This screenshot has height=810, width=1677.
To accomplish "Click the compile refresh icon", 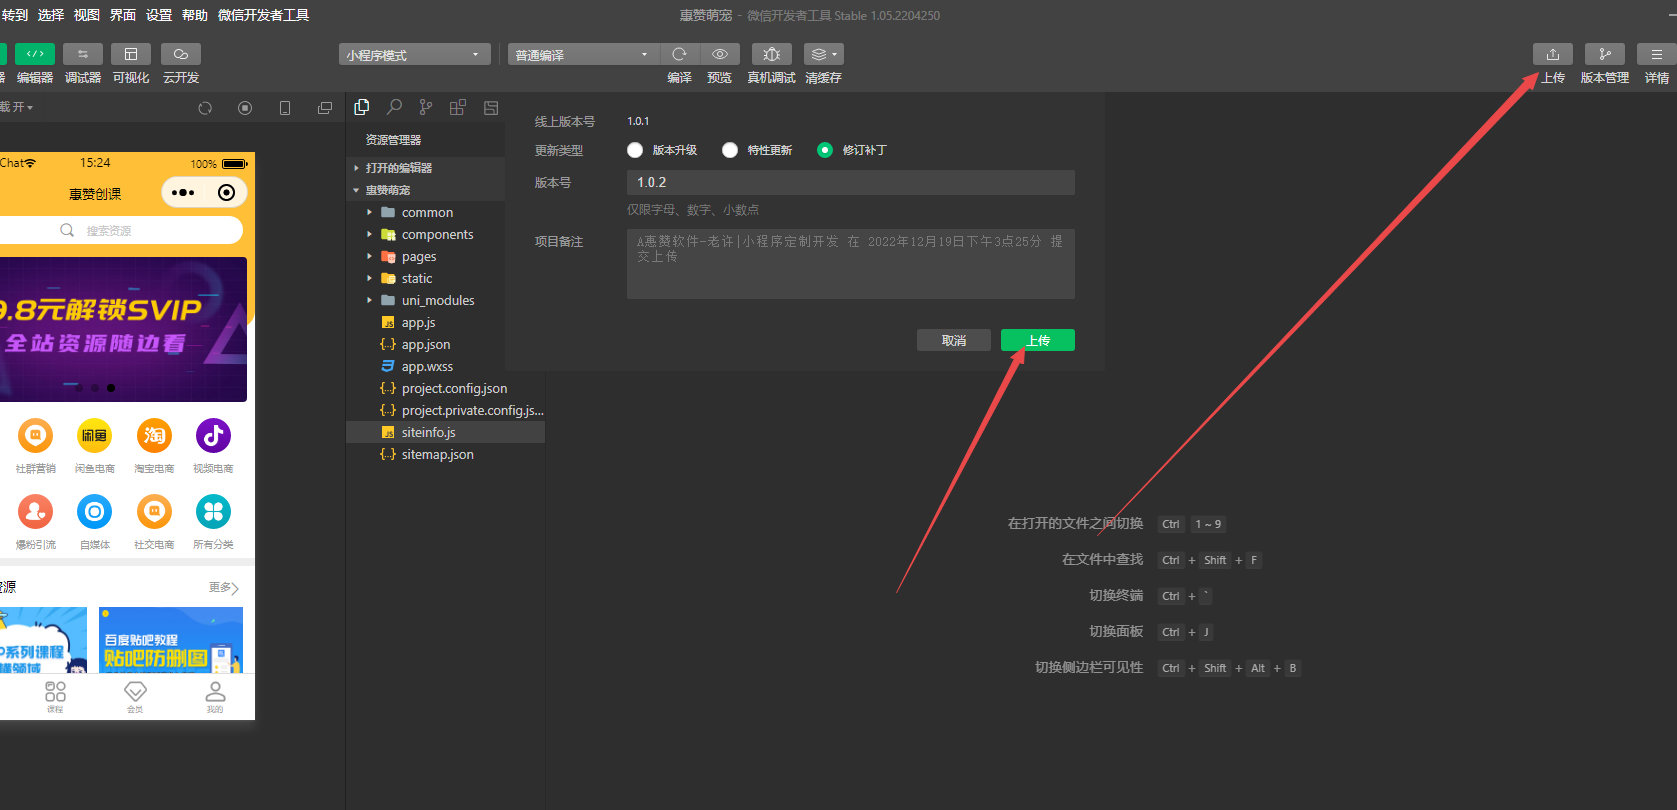I will click(x=680, y=54).
